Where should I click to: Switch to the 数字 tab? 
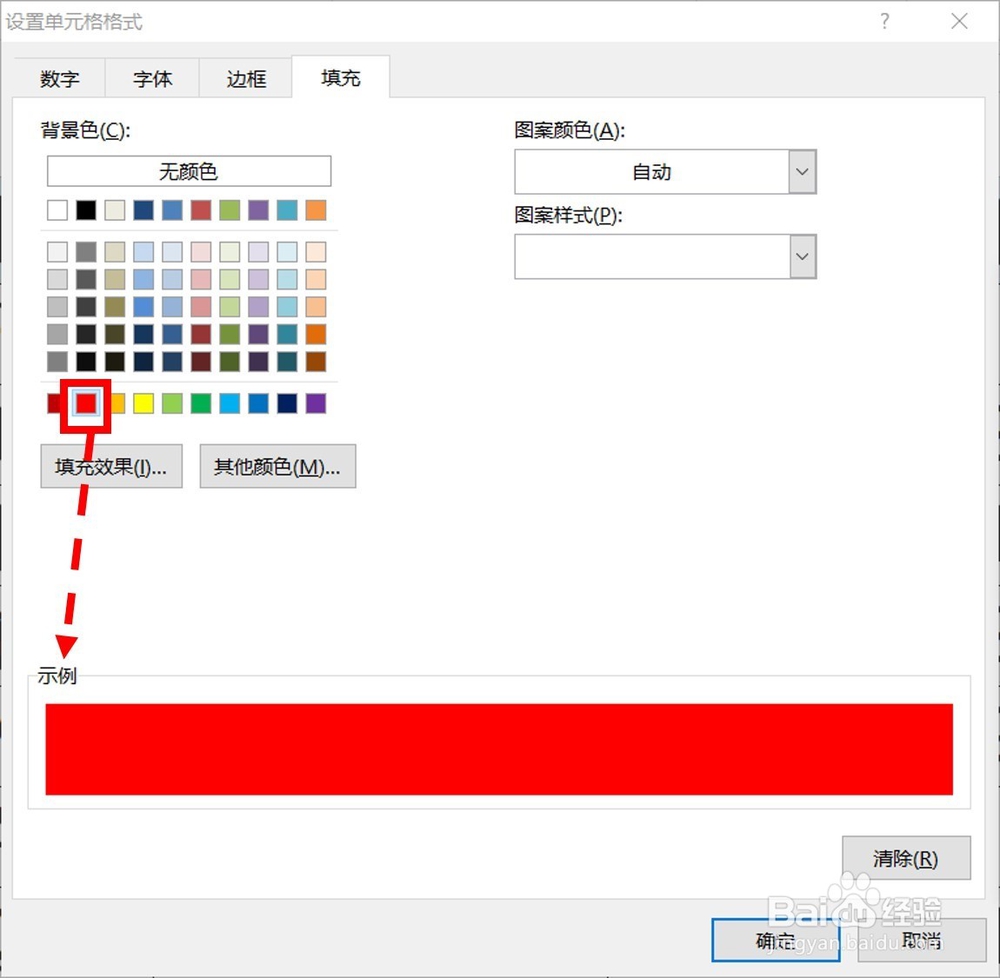pos(59,78)
